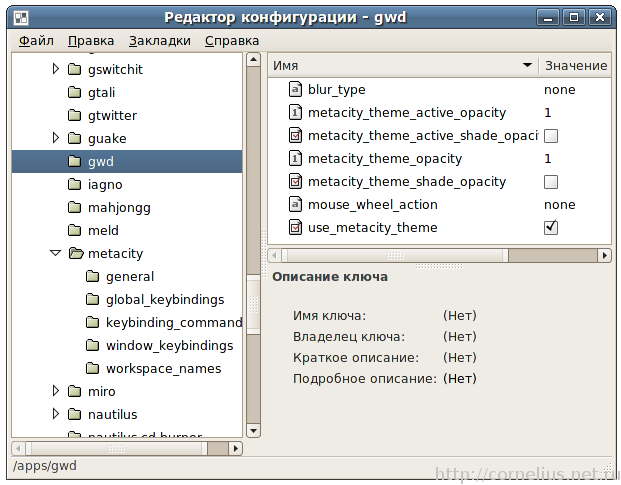
Task: Select the mouse_wheel_action key name
Action: [373, 205]
